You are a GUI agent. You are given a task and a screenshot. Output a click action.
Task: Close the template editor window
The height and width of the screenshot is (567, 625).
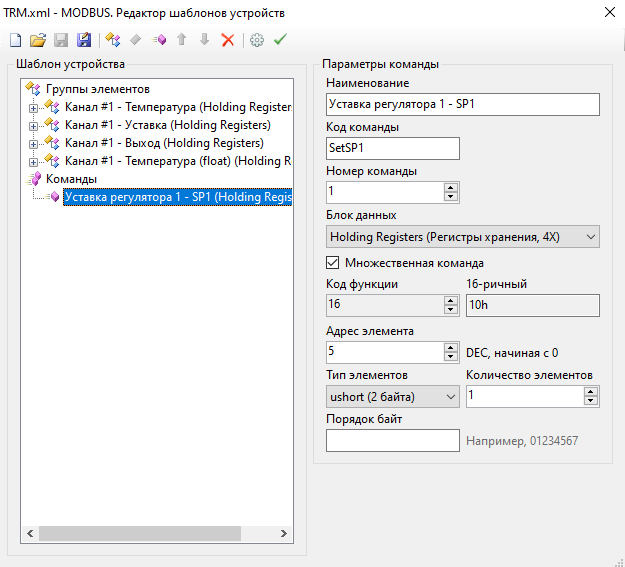click(x=609, y=12)
